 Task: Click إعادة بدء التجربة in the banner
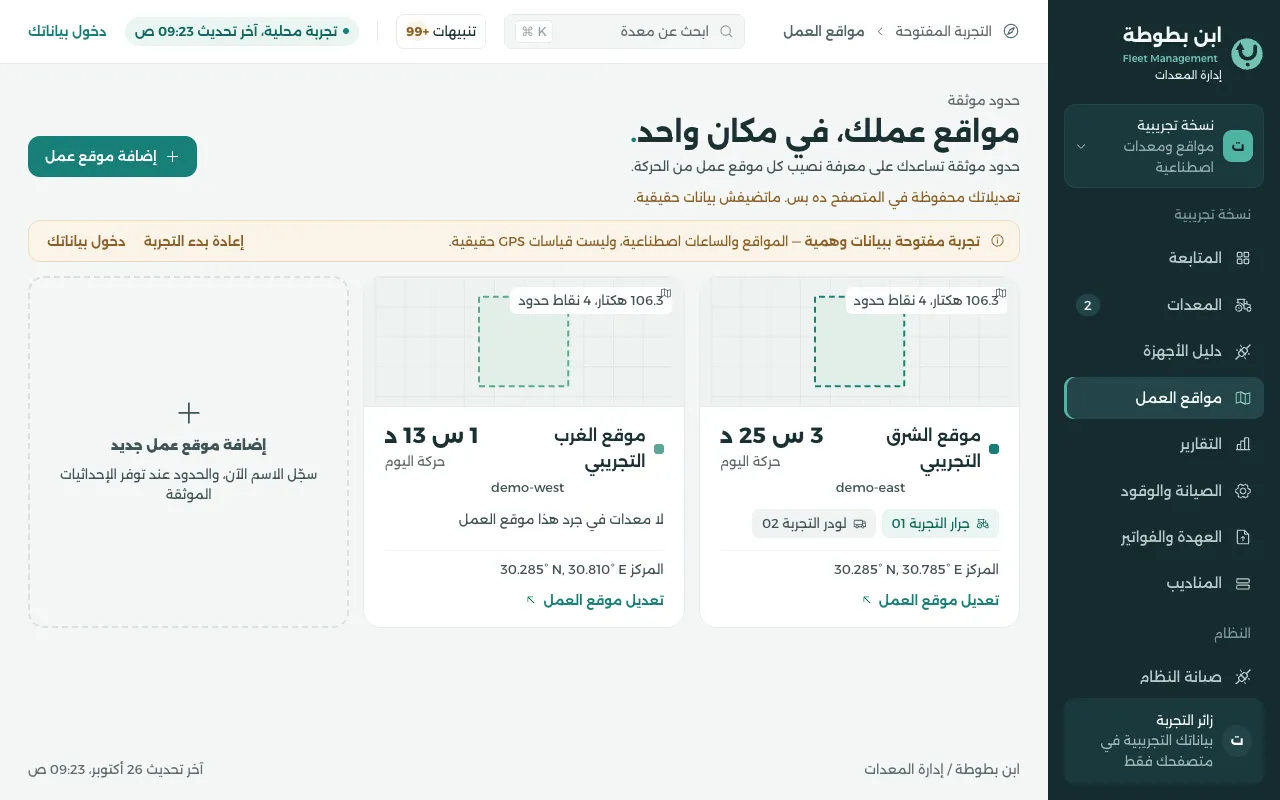tap(194, 241)
